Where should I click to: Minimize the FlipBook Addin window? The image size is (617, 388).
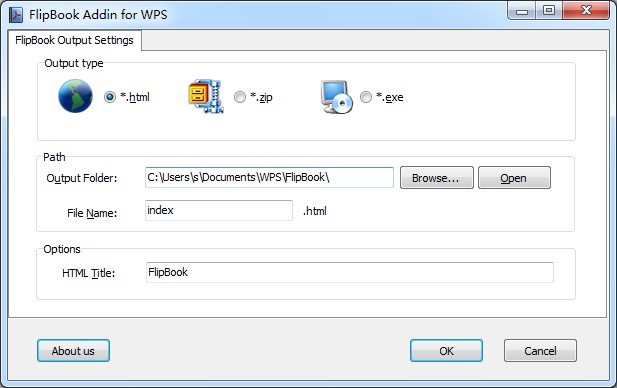pyautogui.click(x=521, y=11)
